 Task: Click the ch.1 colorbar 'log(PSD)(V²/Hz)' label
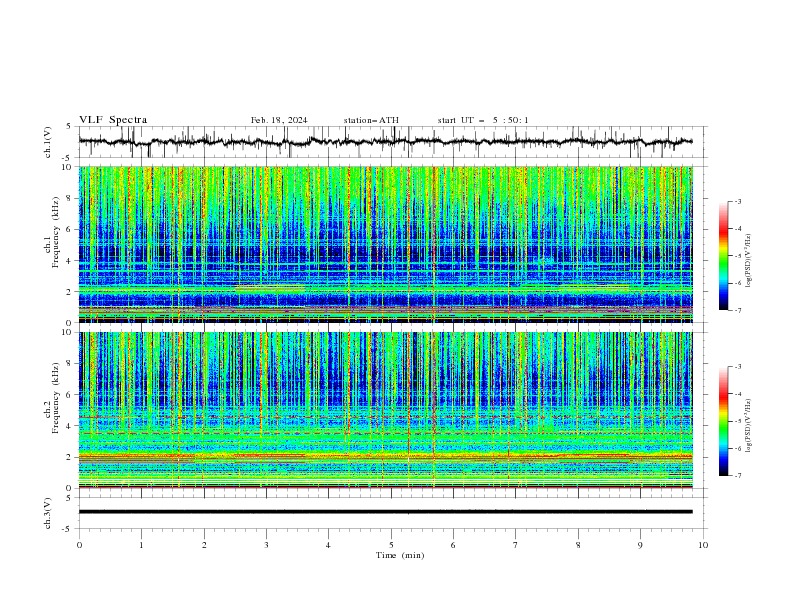pyautogui.click(x=749, y=261)
